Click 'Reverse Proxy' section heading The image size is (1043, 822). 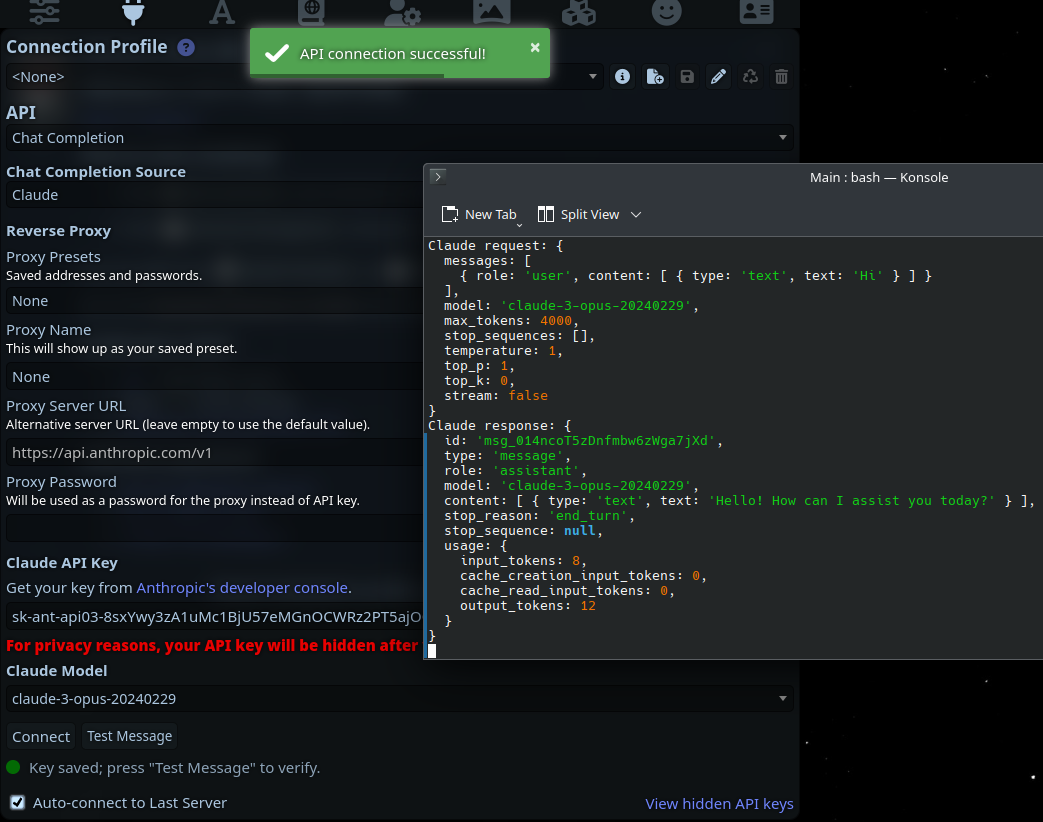click(x=59, y=231)
